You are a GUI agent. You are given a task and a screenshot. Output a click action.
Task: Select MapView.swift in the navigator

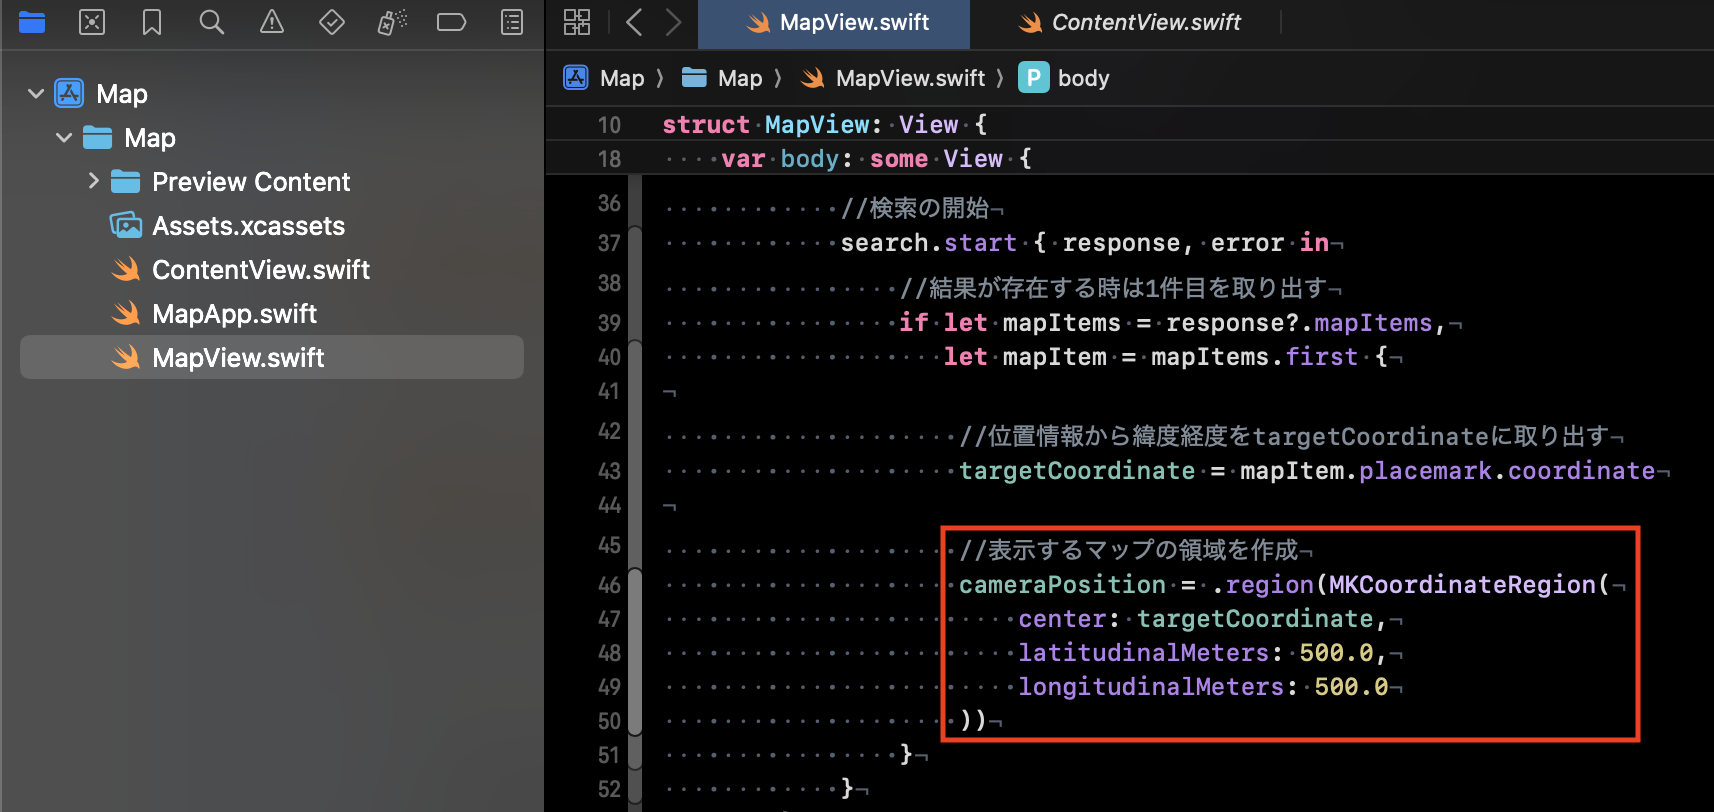(272, 357)
